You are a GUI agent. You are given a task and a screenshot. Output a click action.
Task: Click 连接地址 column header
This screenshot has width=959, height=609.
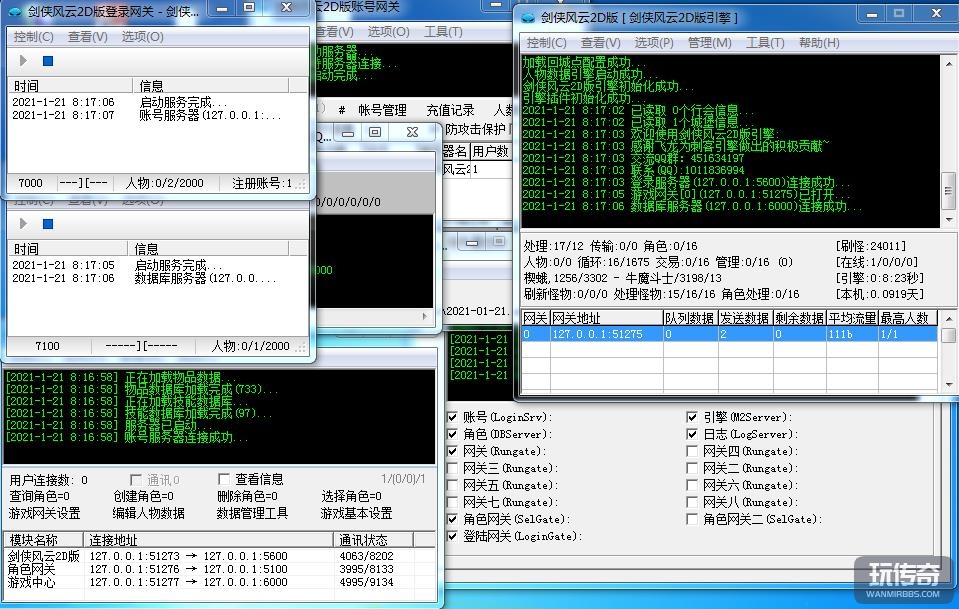point(208,540)
